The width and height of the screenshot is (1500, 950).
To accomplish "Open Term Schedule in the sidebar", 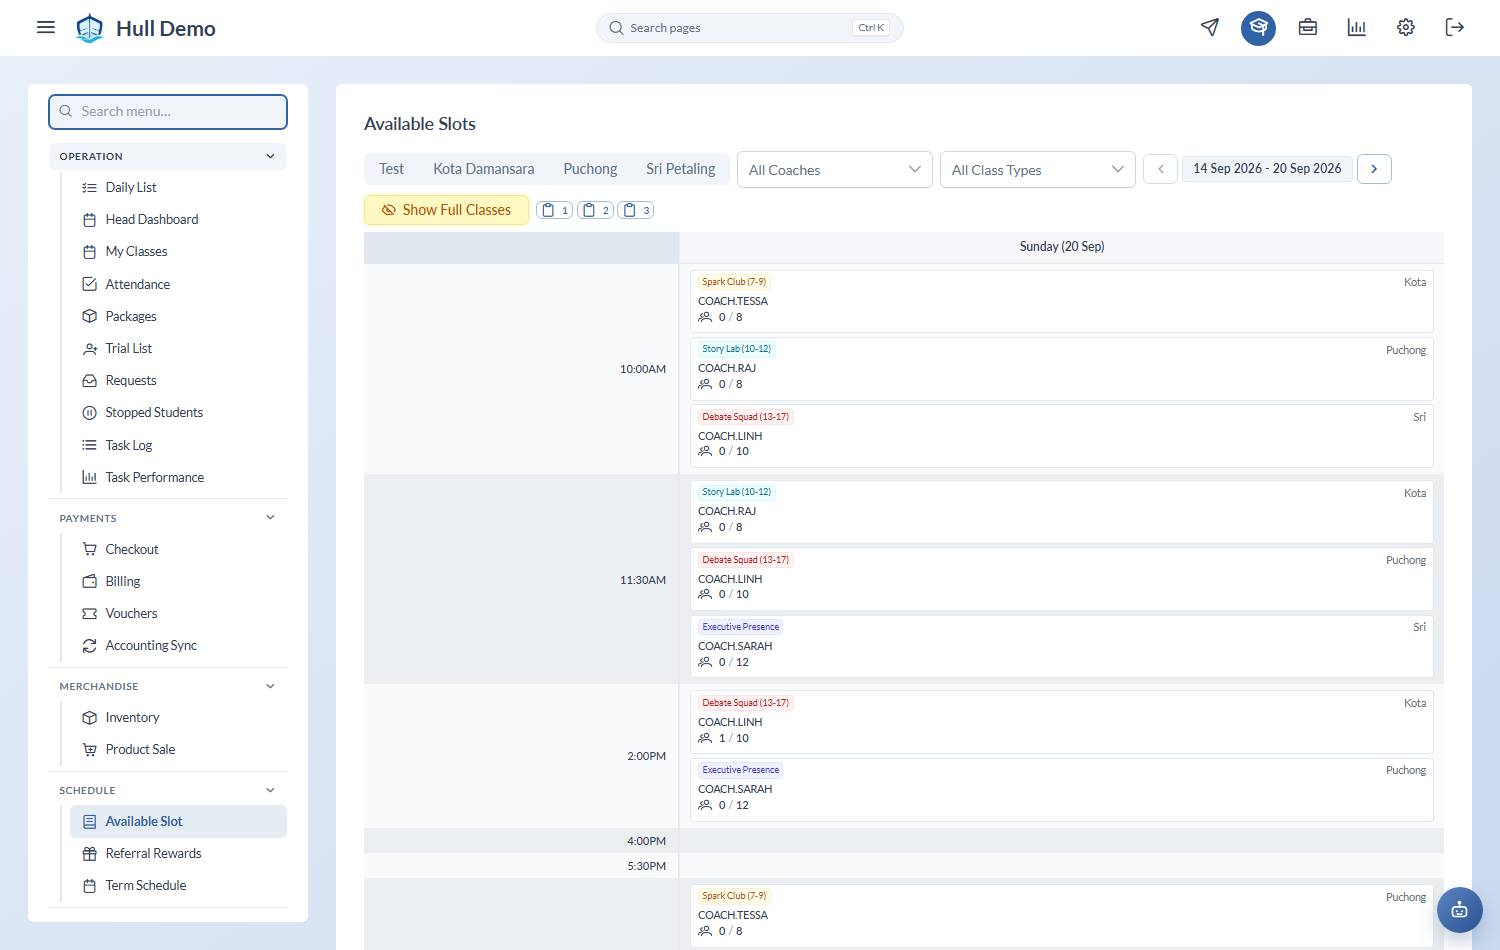I will coord(178,885).
